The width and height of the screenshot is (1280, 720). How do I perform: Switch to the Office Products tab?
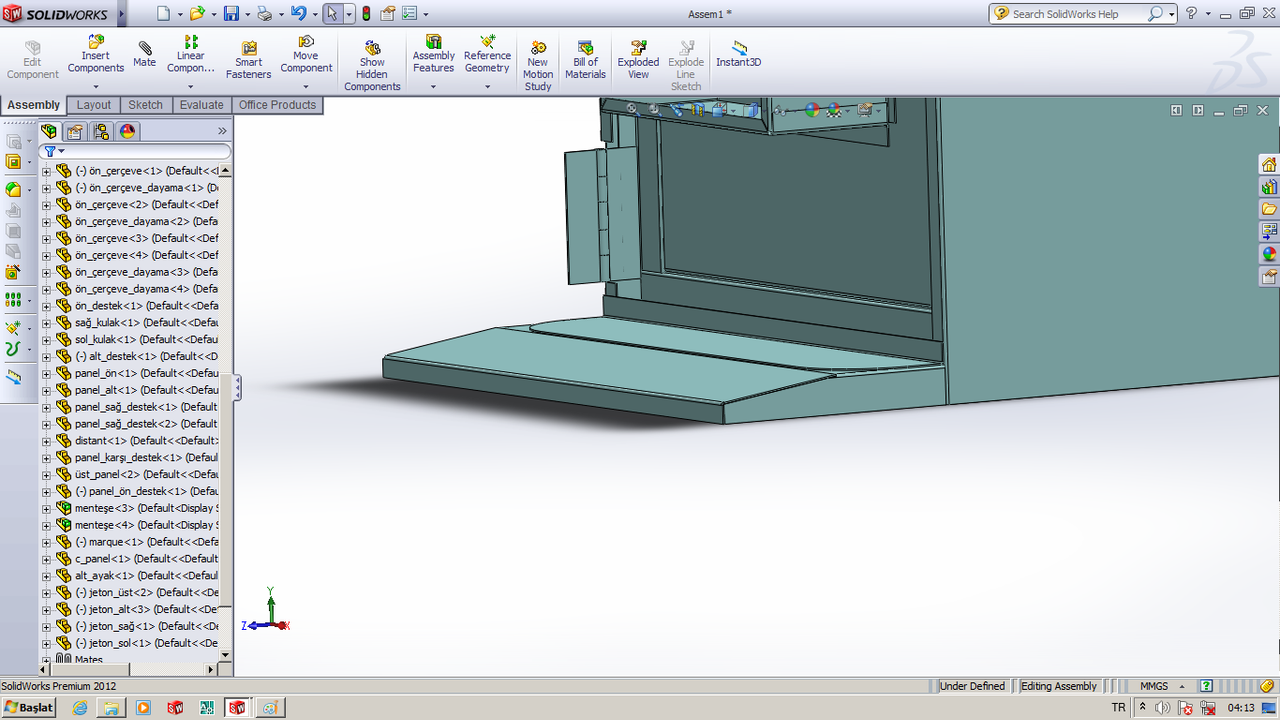(x=277, y=105)
